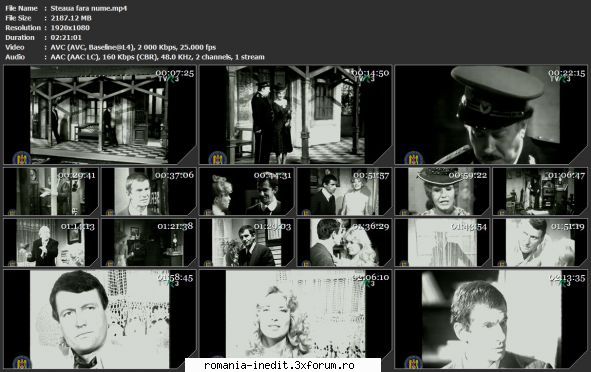Screen dimensions: 591x372
Task: Click the file size value 2187.12 MB
Action: [71, 18]
